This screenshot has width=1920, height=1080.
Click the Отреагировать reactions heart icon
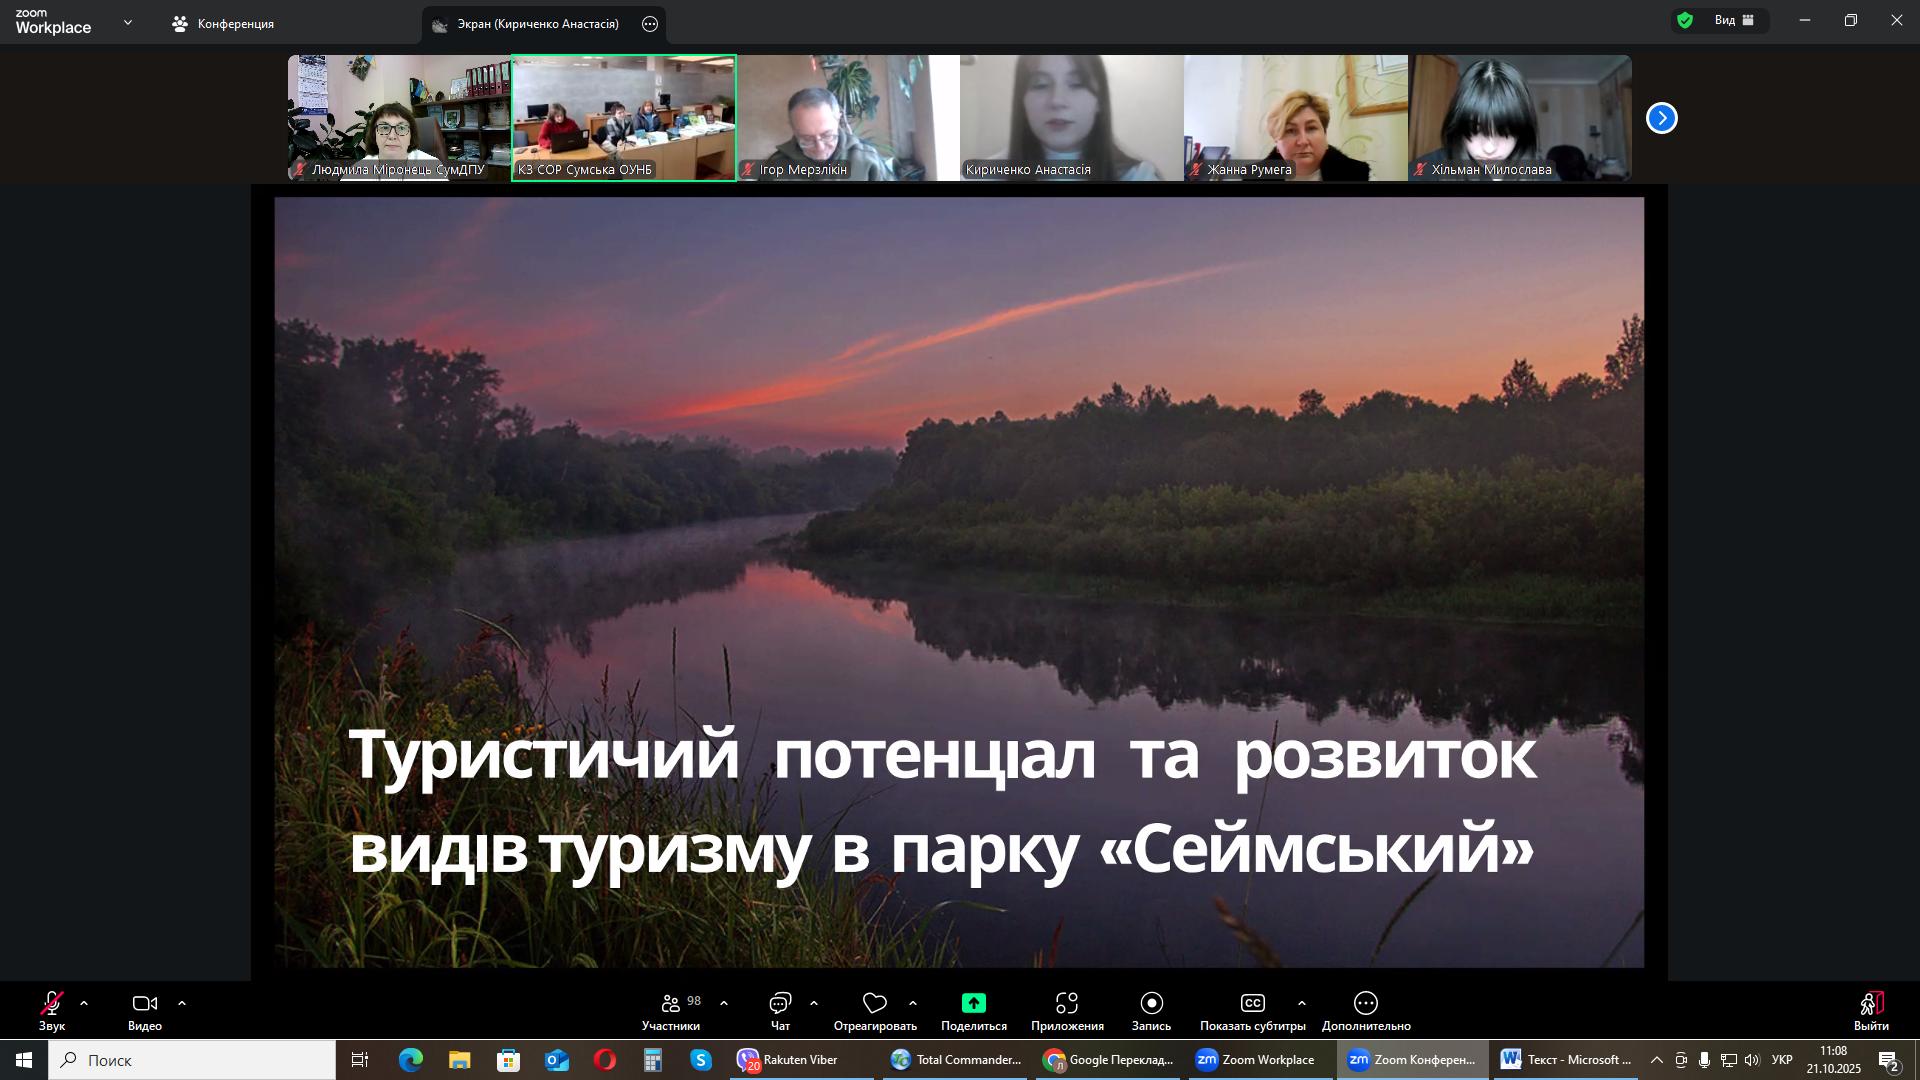pos(875,1004)
